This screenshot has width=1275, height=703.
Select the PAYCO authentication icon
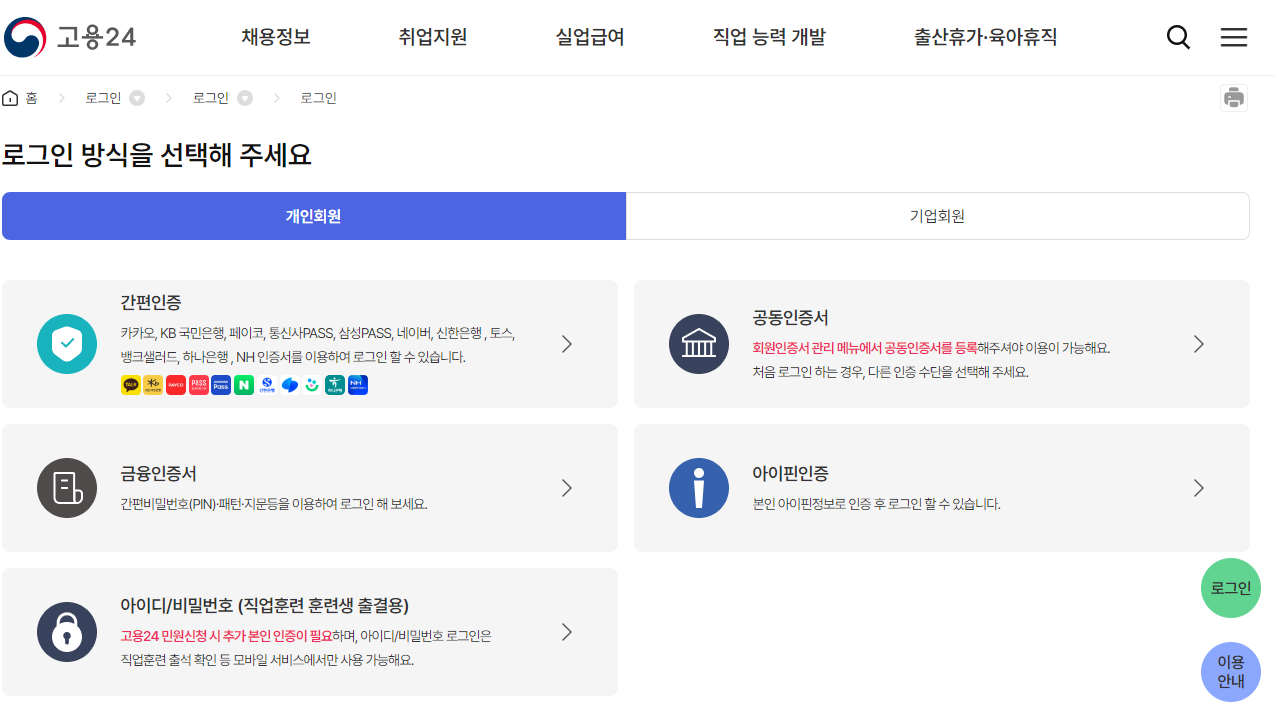pyautogui.click(x=176, y=384)
